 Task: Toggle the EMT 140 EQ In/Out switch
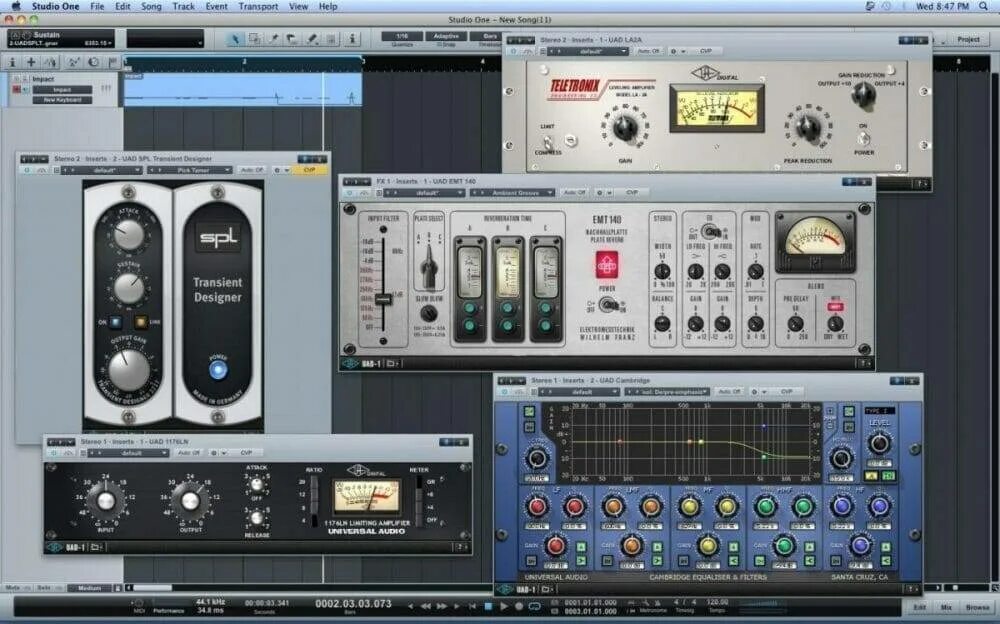click(x=710, y=232)
